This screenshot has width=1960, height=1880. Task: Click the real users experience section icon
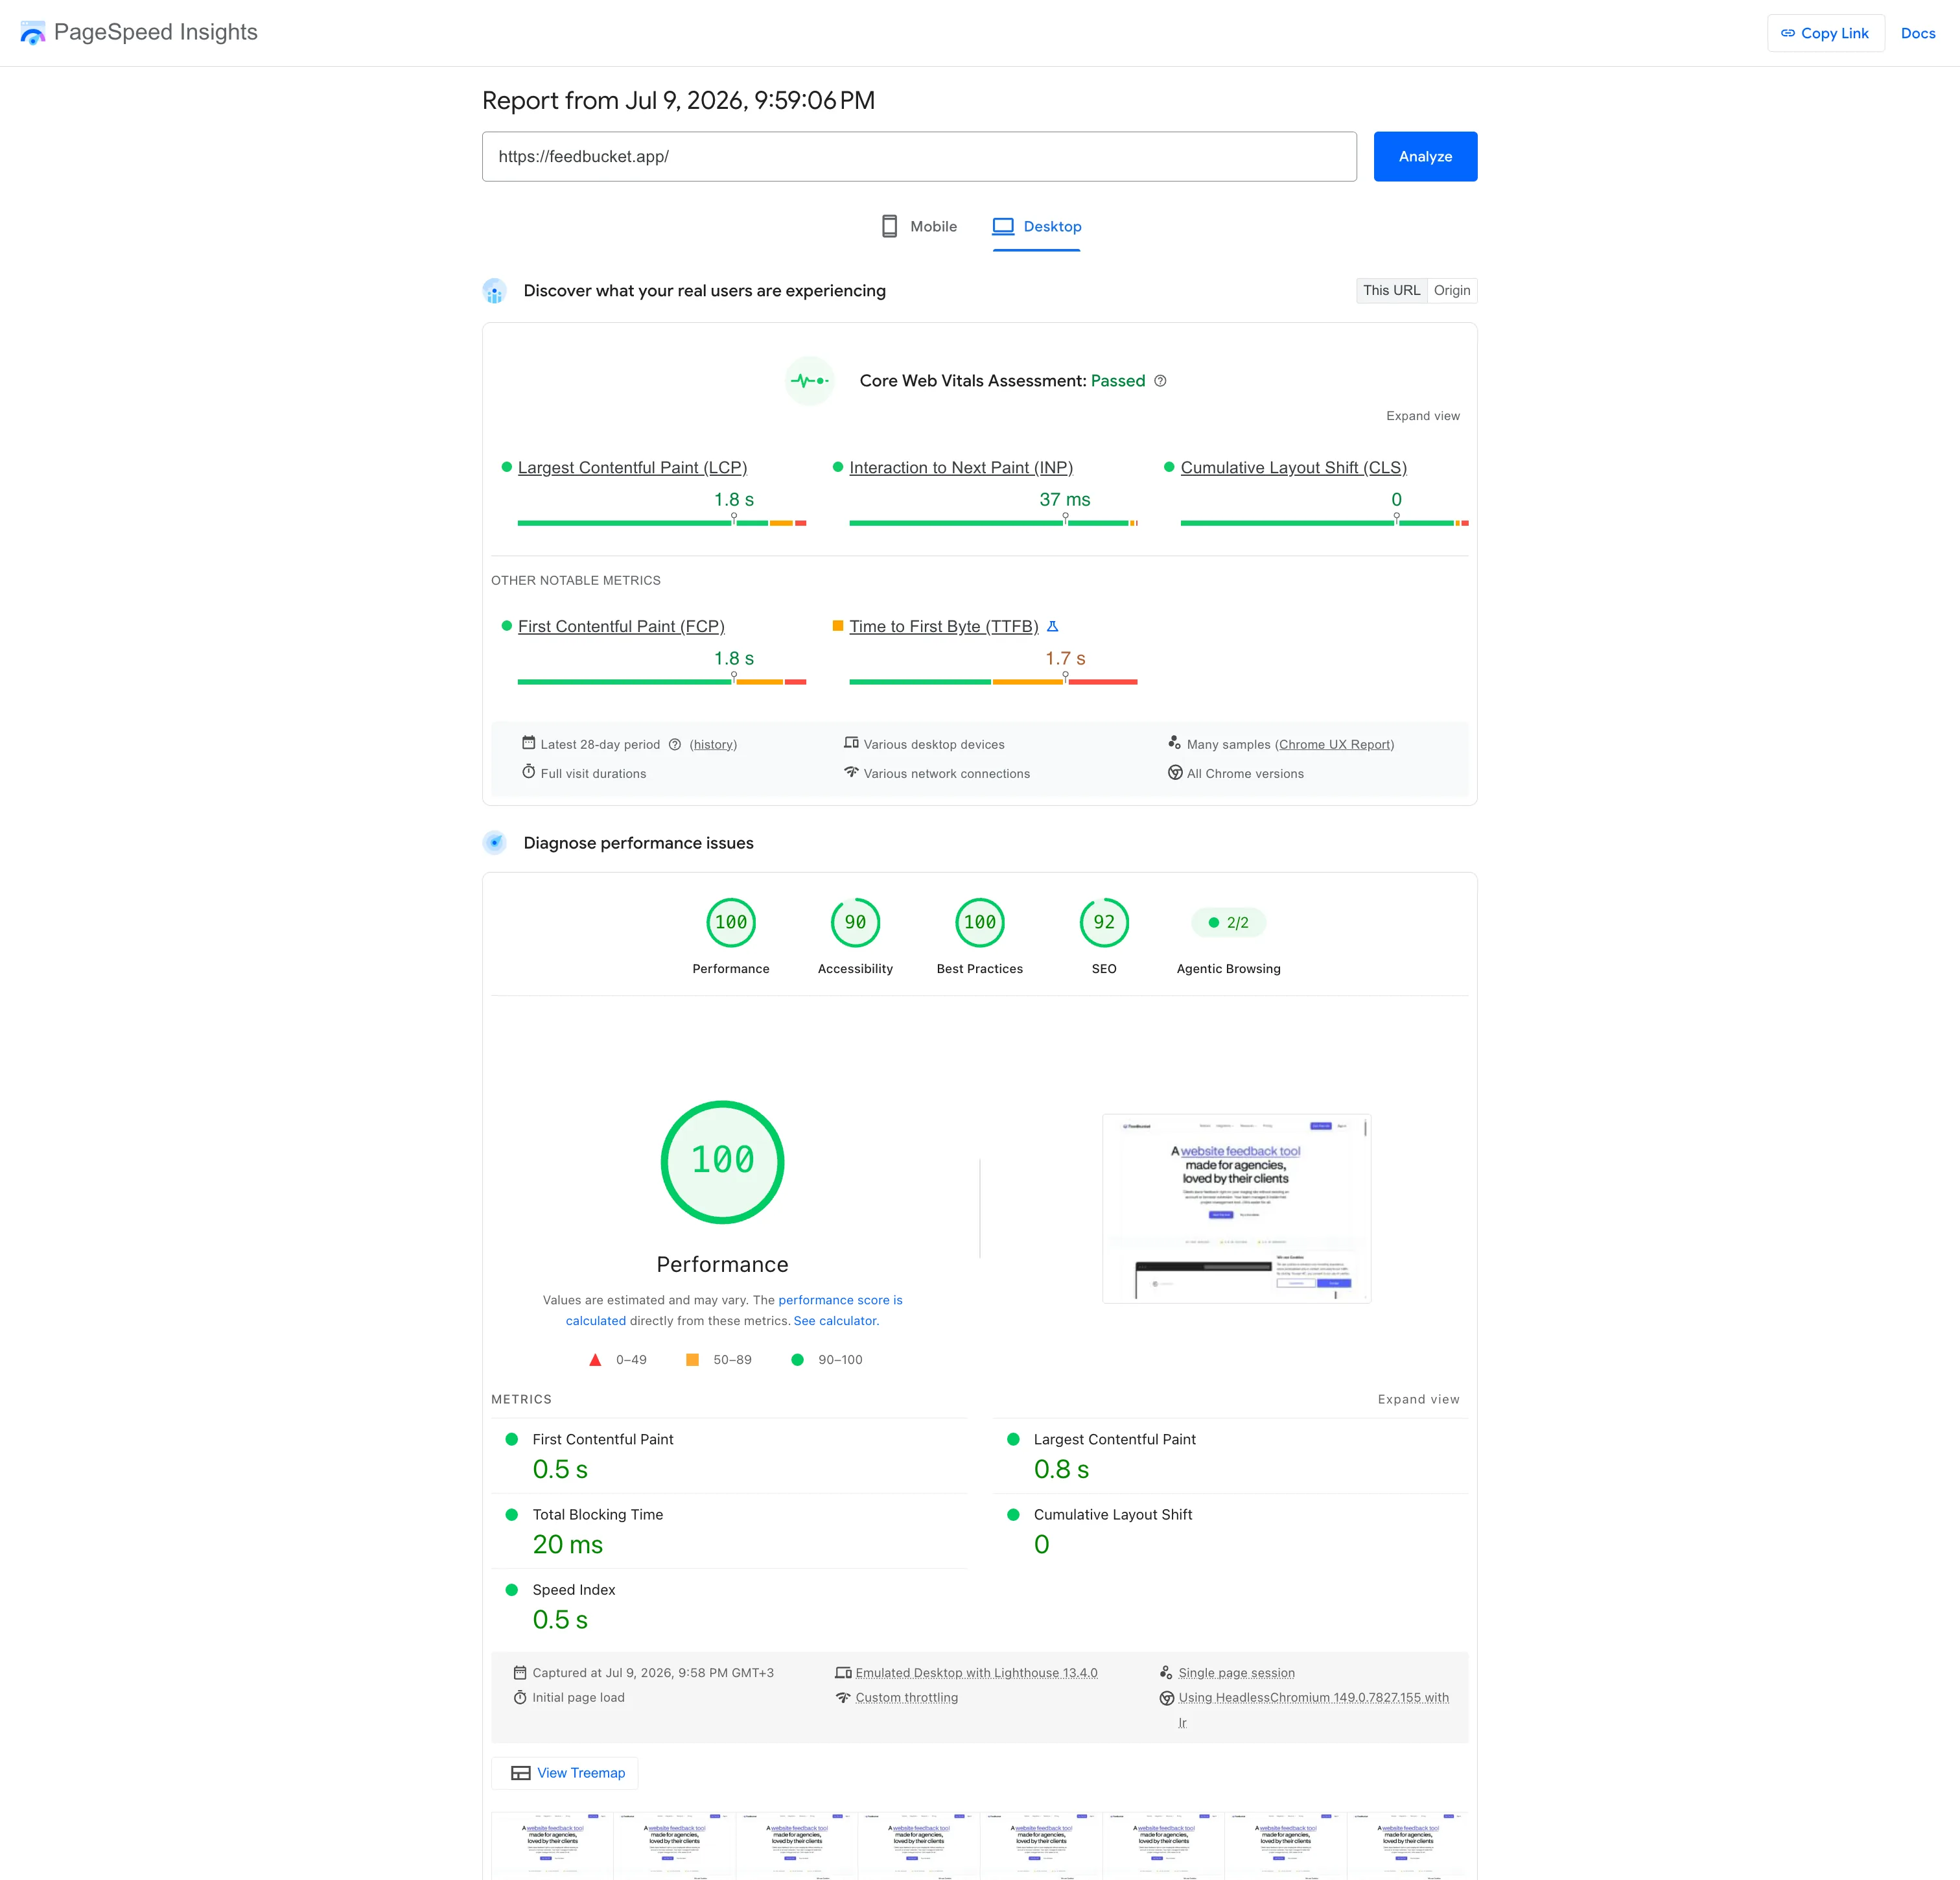pyautogui.click(x=494, y=291)
